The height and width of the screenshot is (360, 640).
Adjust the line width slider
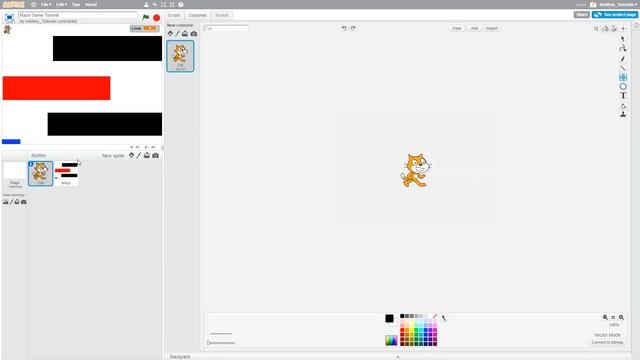click(222, 343)
